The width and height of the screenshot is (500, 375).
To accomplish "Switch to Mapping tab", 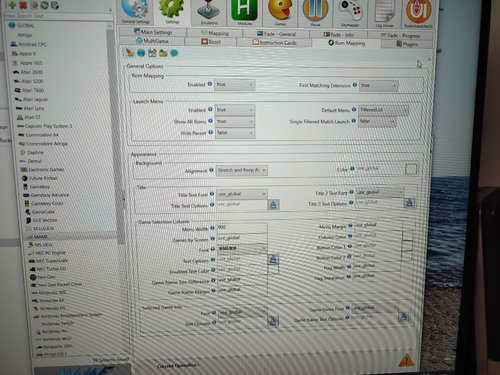I will (x=215, y=33).
